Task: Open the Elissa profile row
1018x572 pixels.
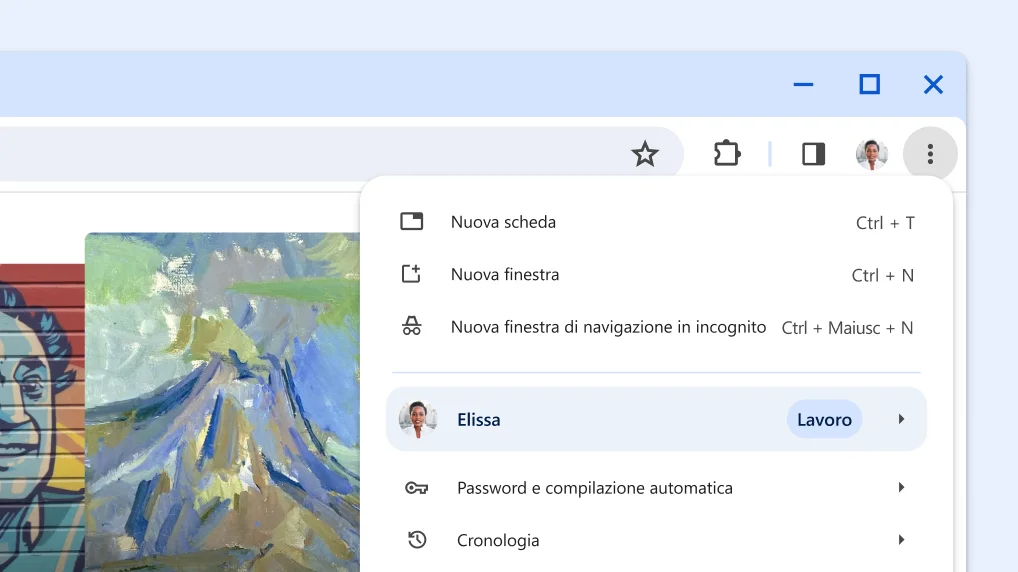Action: (x=656, y=419)
